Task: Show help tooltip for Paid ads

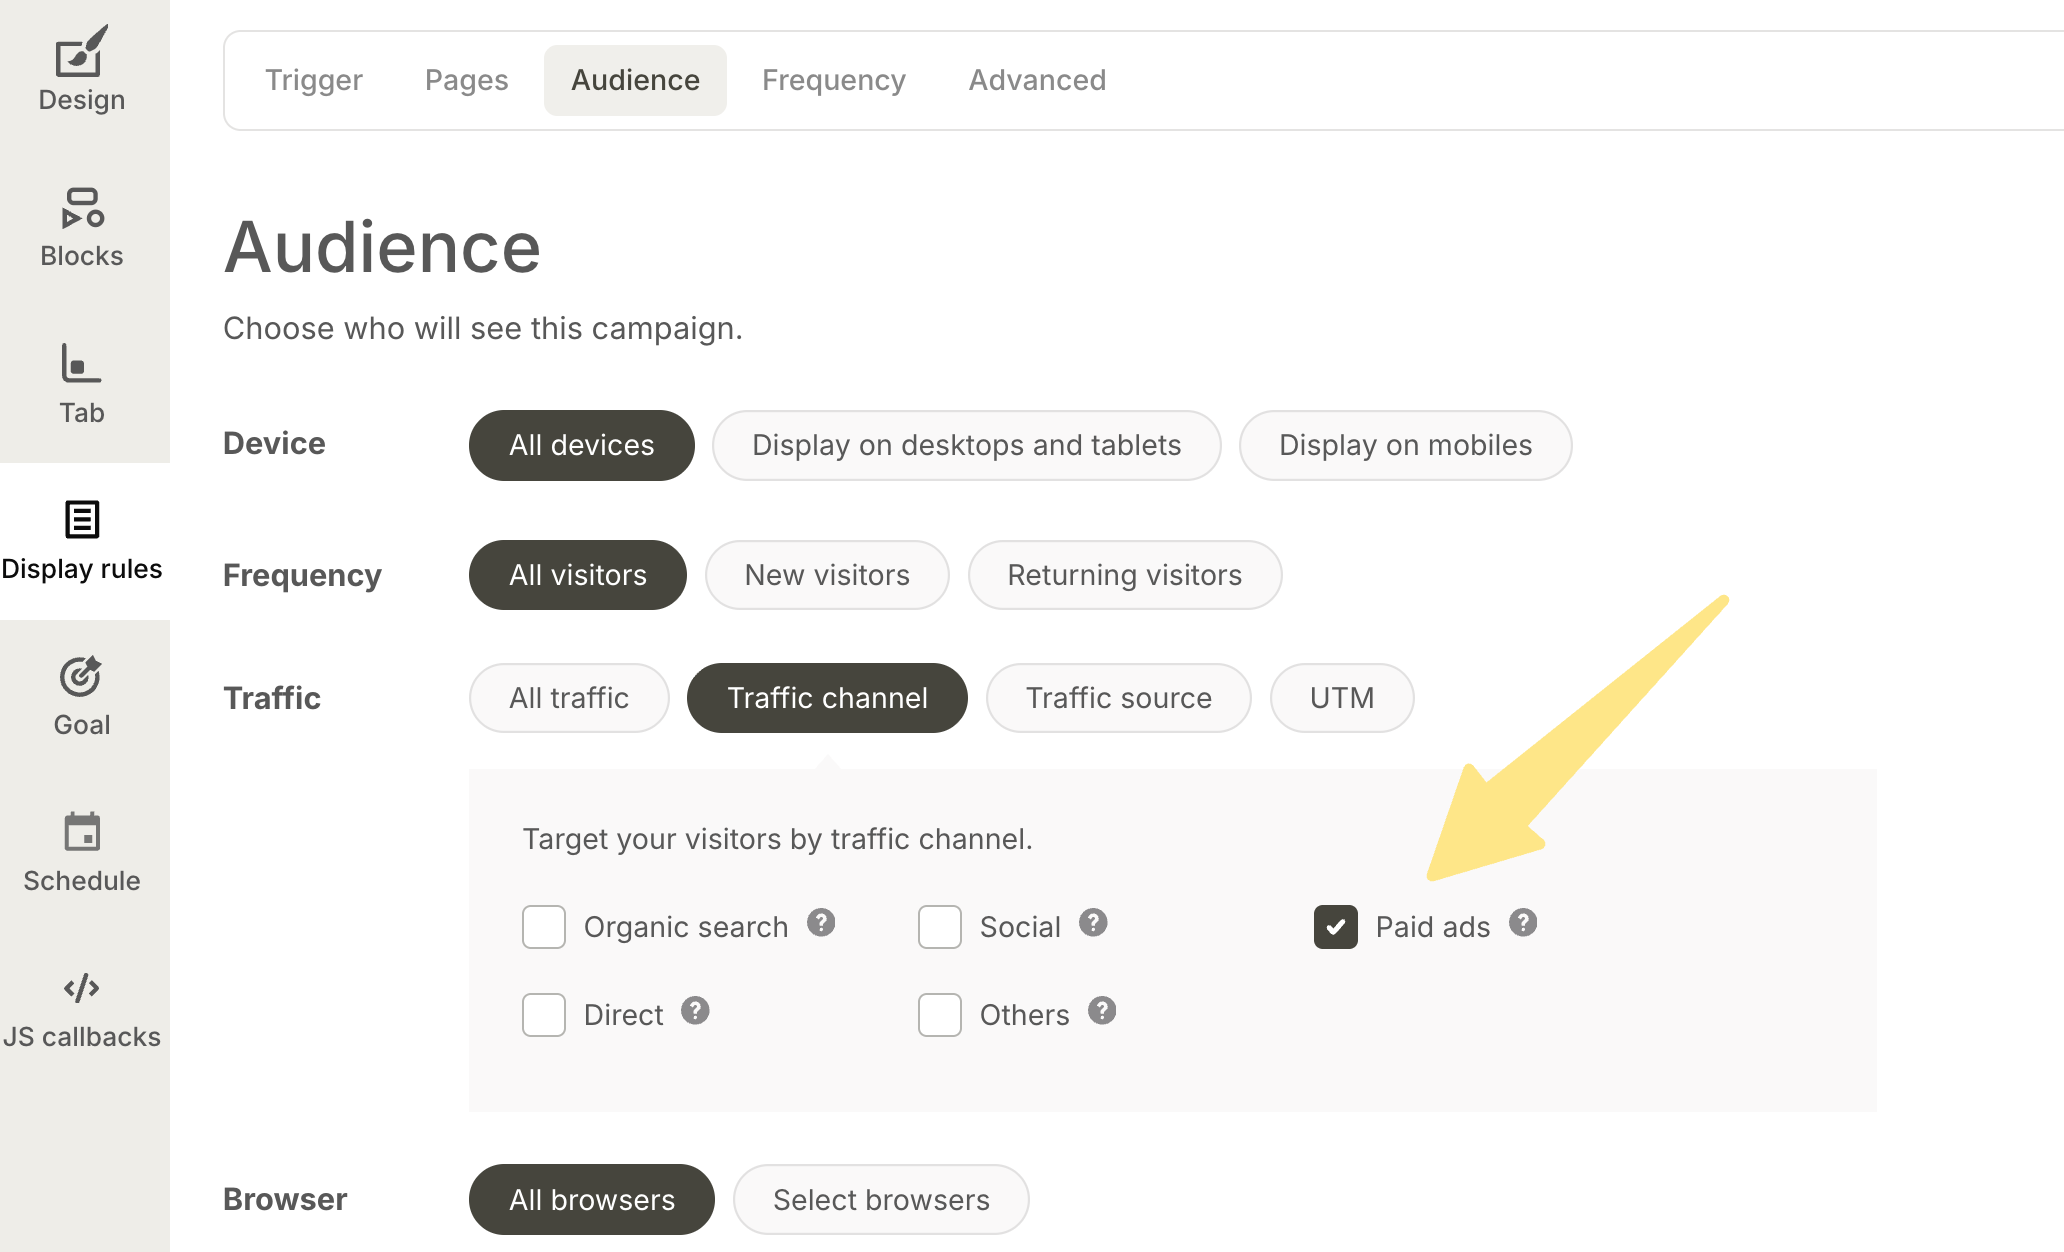Action: (x=1523, y=922)
